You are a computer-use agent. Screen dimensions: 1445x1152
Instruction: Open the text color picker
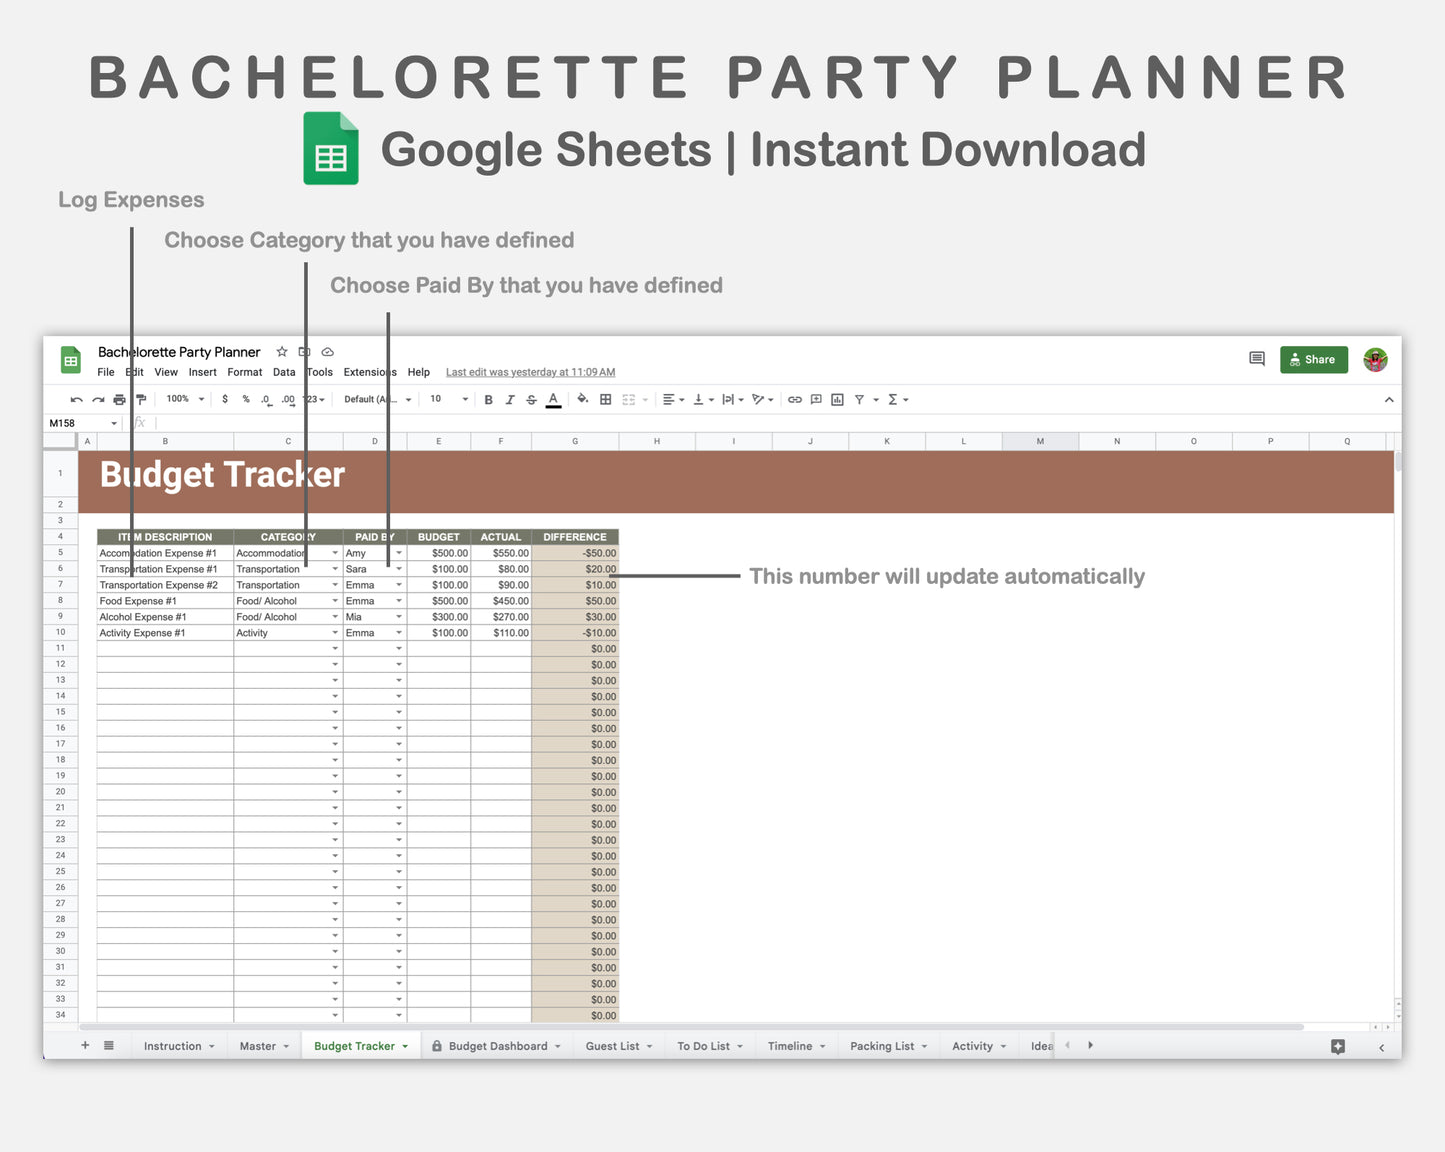(553, 399)
